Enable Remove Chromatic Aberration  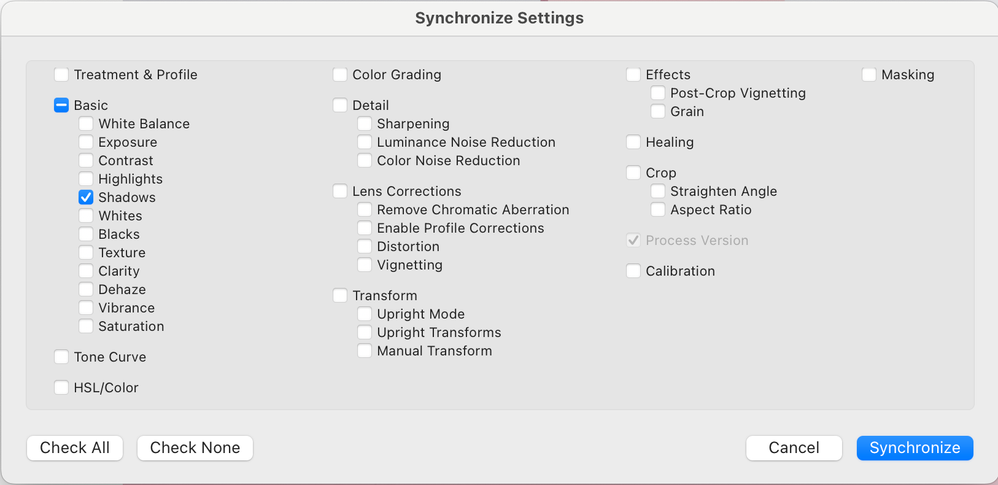click(x=365, y=210)
